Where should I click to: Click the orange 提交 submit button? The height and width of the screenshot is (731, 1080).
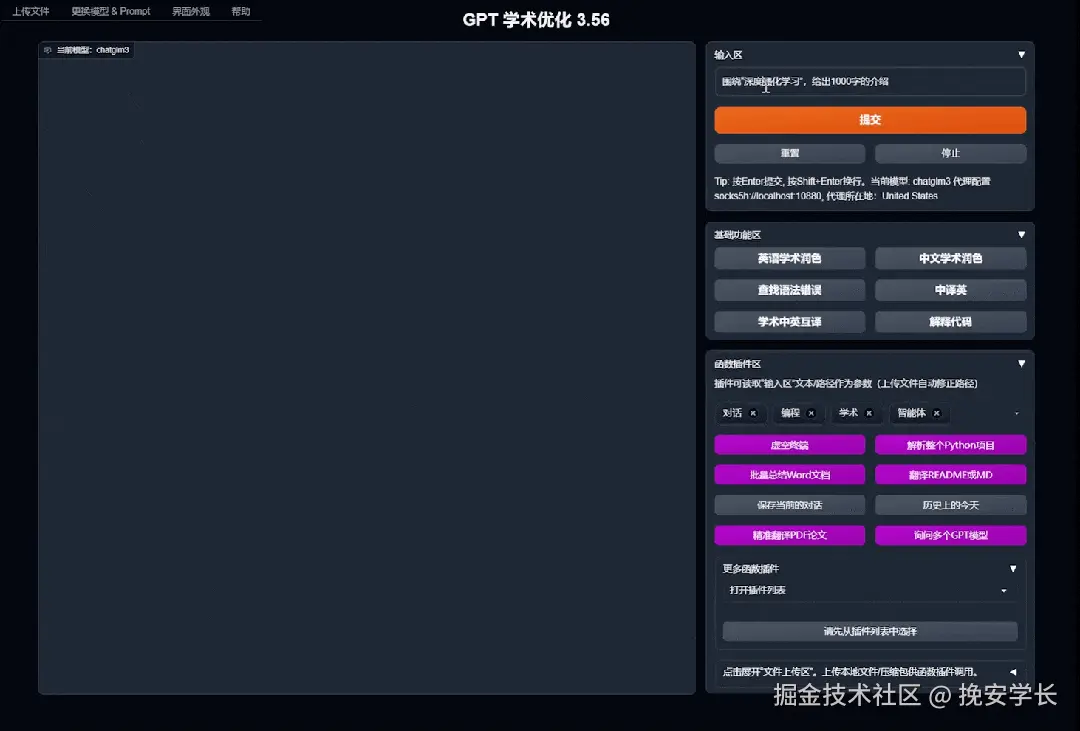coord(869,119)
